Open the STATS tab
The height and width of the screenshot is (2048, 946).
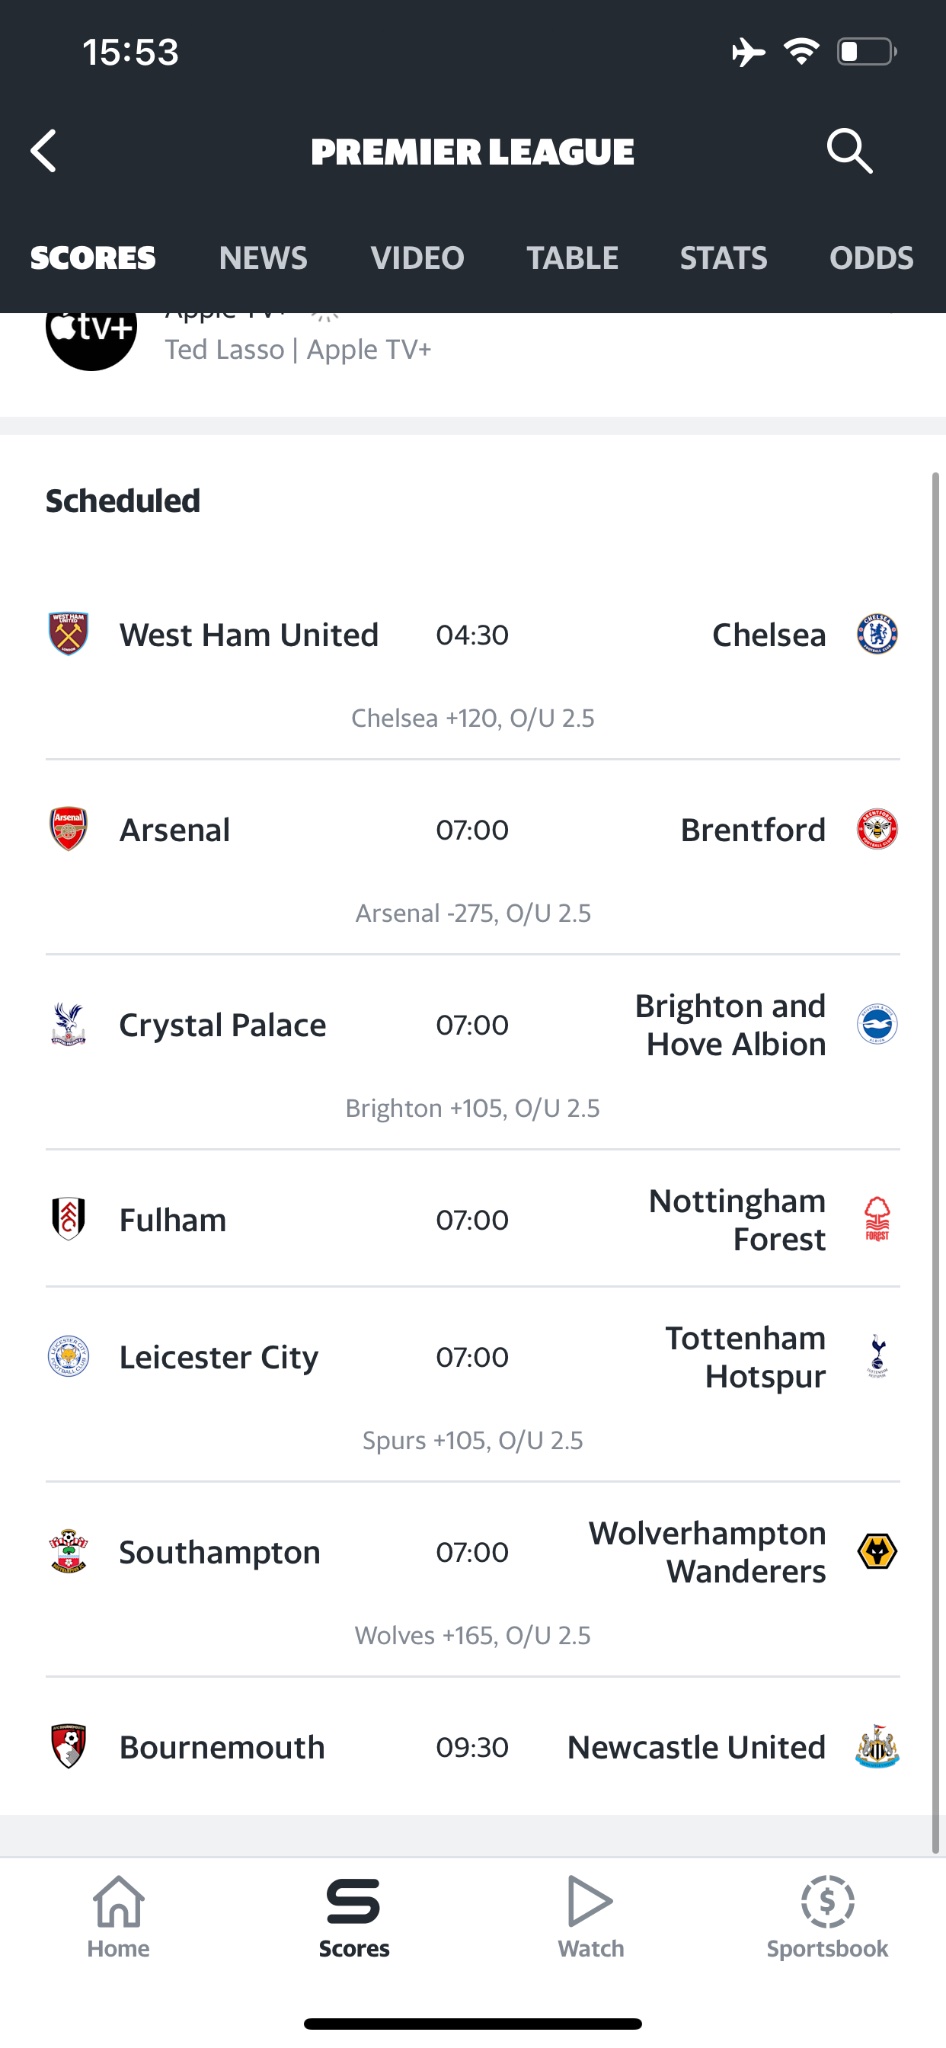pyautogui.click(x=723, y=258)
